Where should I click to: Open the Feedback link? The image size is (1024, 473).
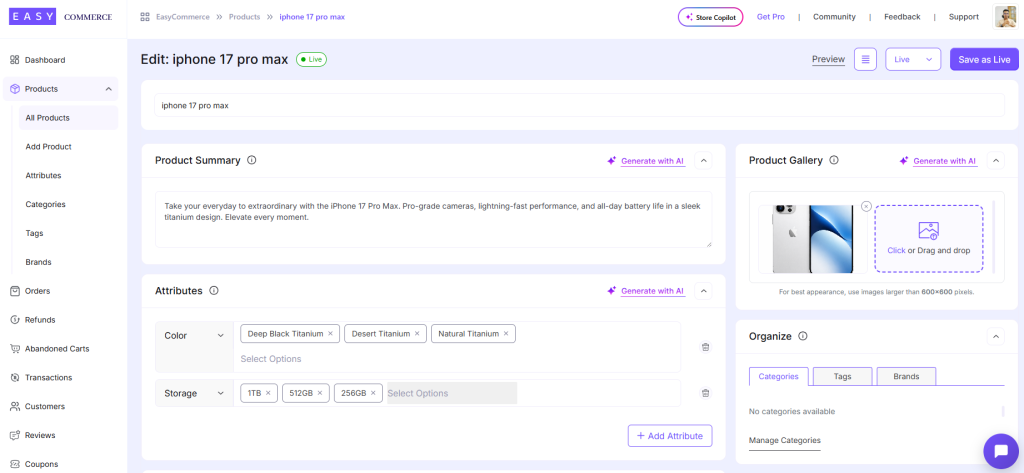[x=902, y=17]
